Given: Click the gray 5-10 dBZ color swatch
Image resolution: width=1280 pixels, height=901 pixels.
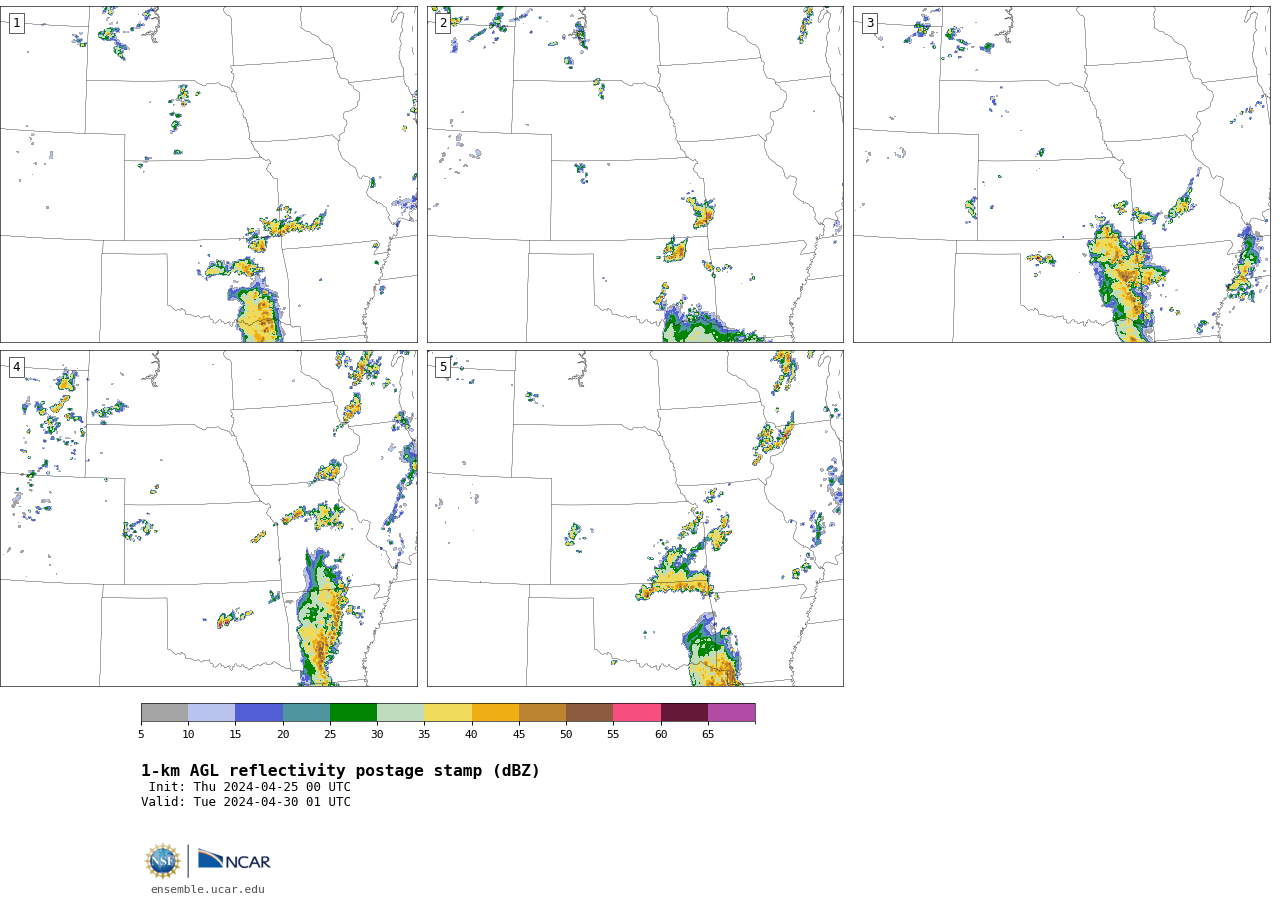Looking at the screenshot, I should point(164,713).
